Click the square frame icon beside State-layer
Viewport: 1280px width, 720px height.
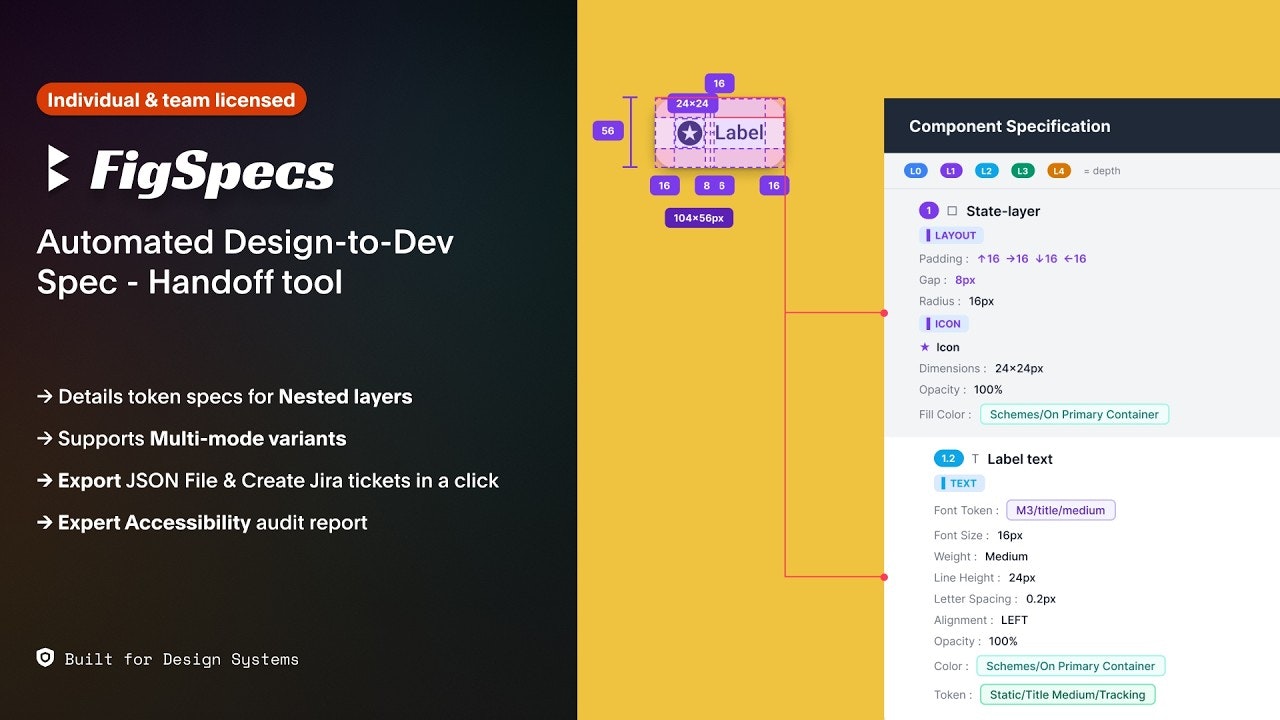[x=952, y=211]
